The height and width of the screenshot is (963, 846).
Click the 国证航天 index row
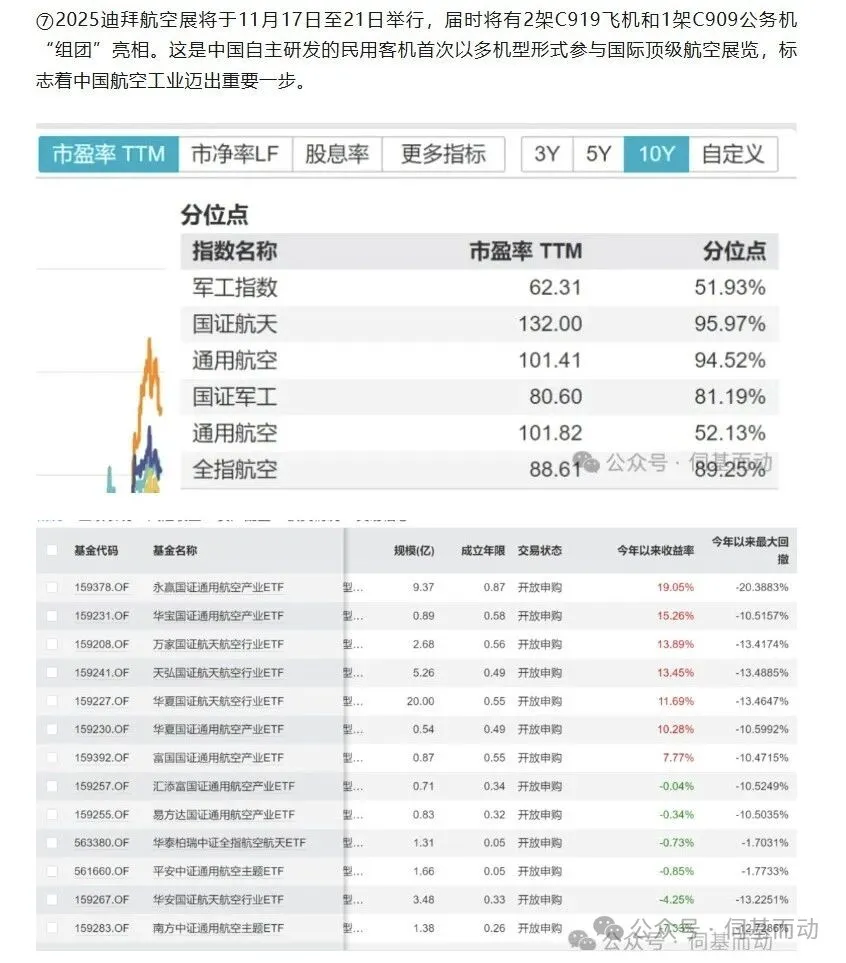point(235,324)
